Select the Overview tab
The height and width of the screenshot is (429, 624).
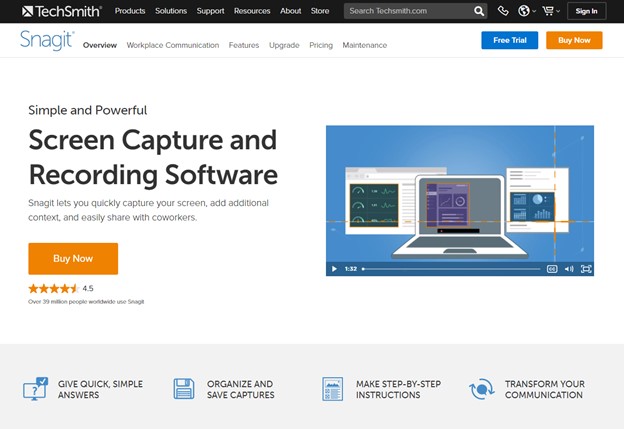[x=100, y=45]
